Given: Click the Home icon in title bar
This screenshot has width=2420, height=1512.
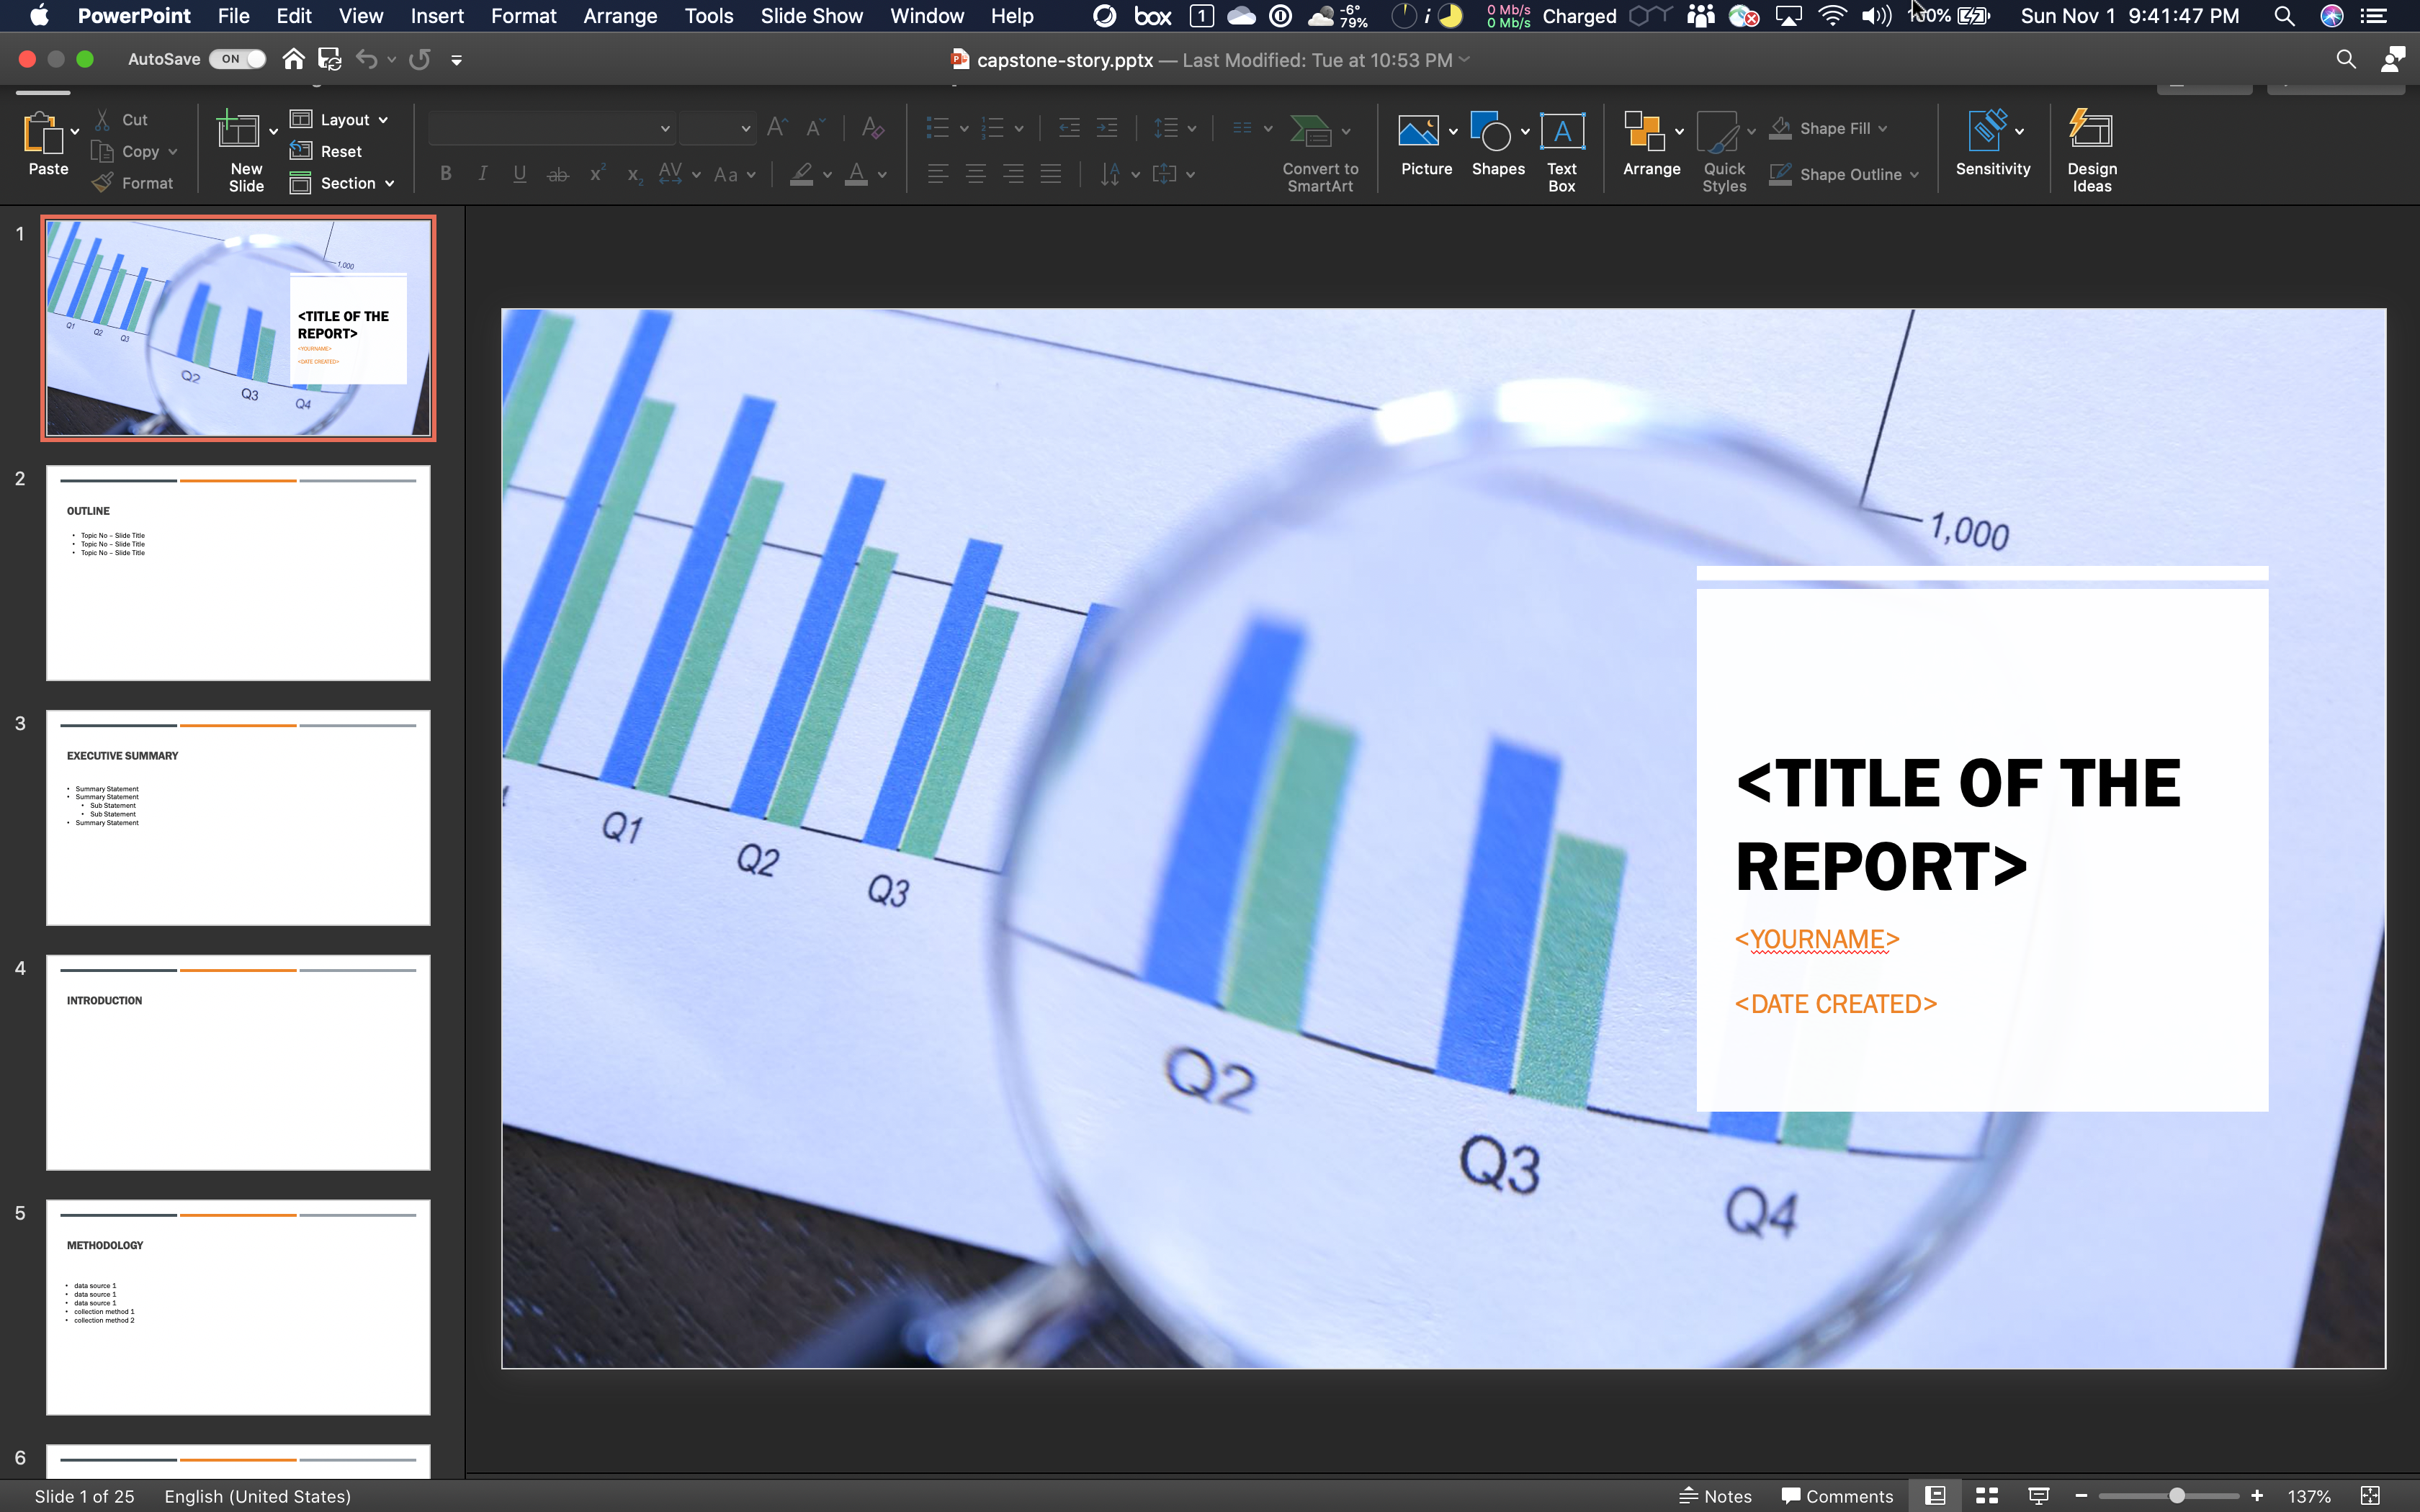Looking at the screenshot, I should pos(293,59).
